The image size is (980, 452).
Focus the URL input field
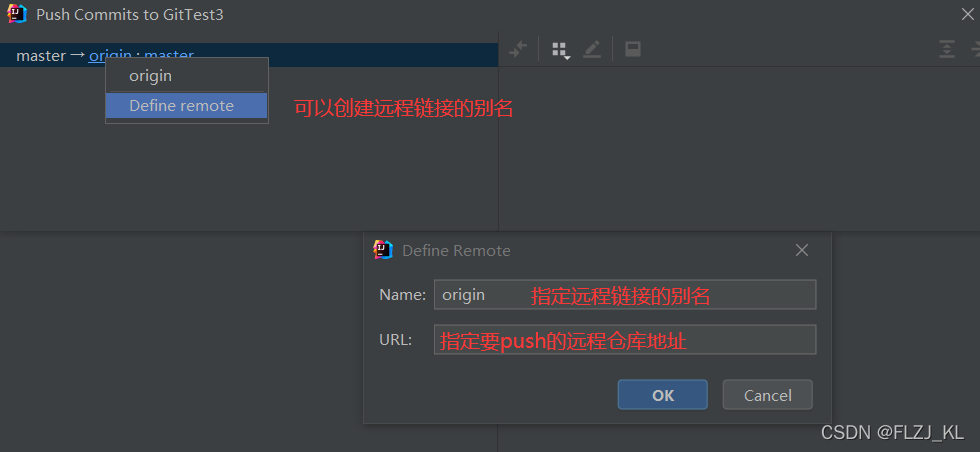(x=625, y=339)
